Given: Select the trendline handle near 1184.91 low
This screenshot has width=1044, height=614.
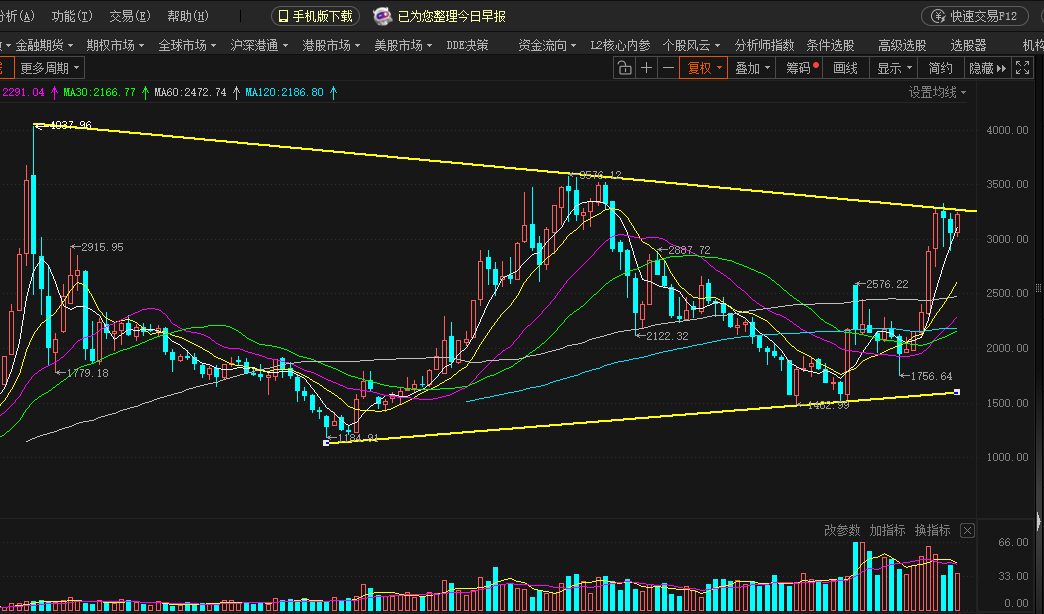Looking at the screenshot, I should (x=326, y=443).
